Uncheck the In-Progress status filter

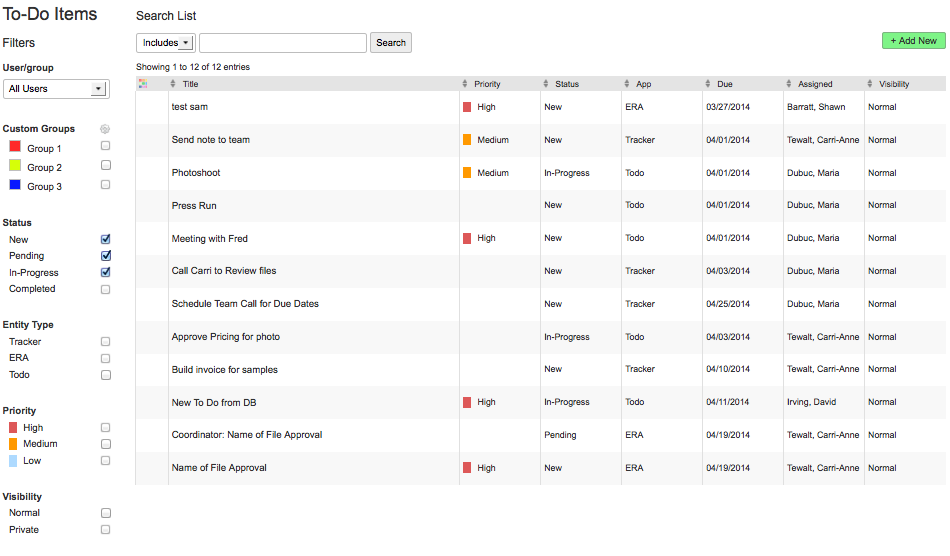coord(105,272)
